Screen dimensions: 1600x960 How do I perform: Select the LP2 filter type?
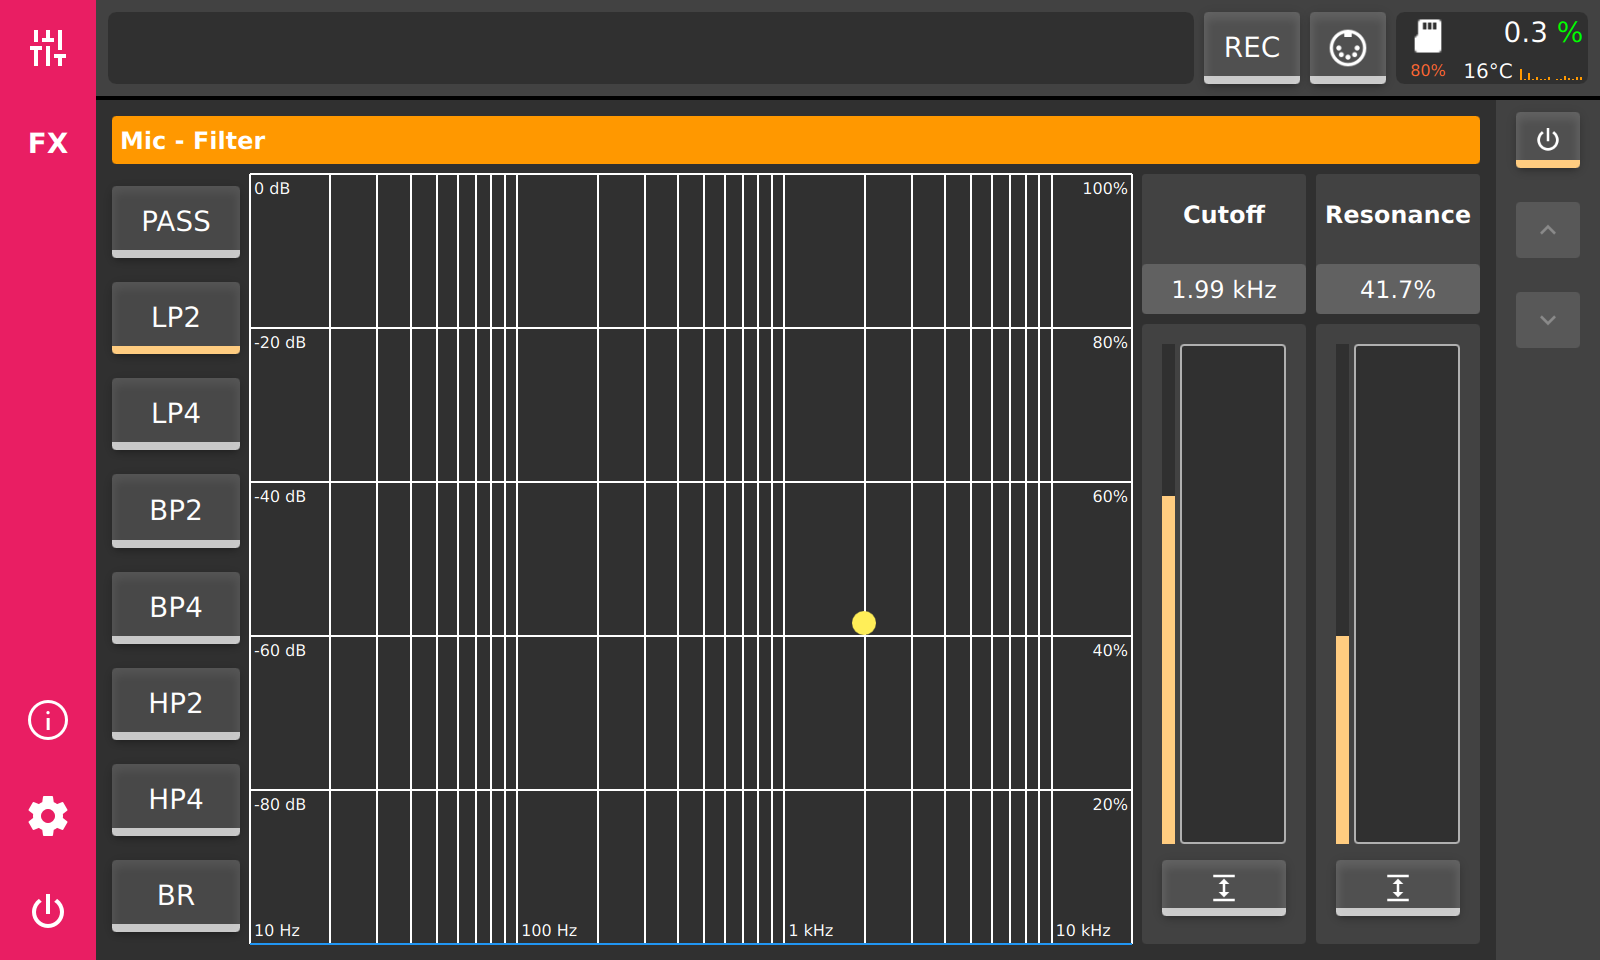(176, 318)
